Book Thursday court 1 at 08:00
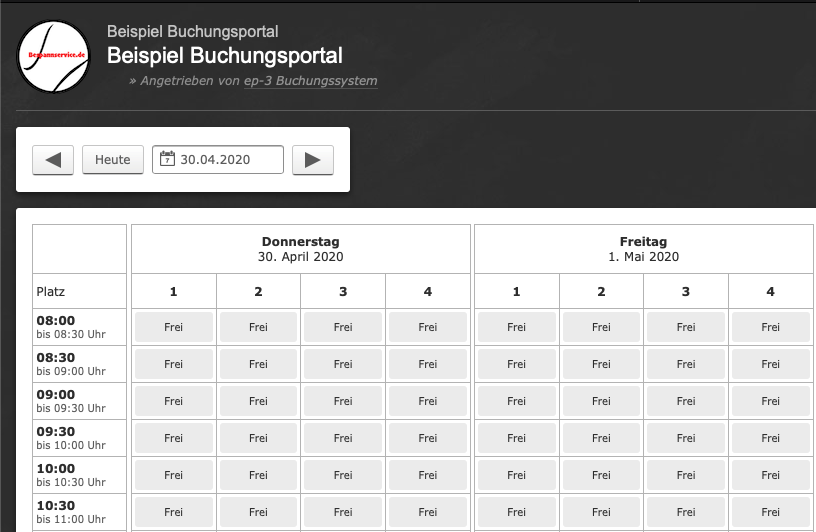 [173, 327]
